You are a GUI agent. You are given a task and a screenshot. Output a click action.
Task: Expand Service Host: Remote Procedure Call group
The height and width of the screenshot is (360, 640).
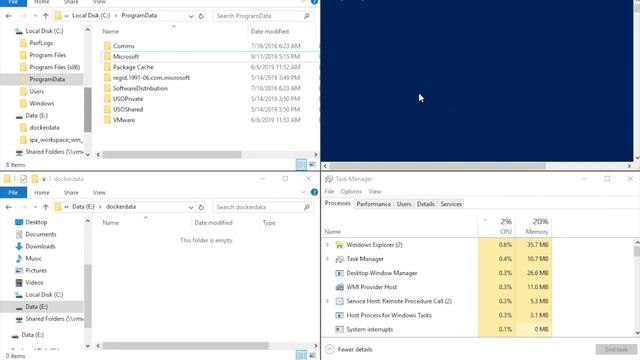point(327,301)
